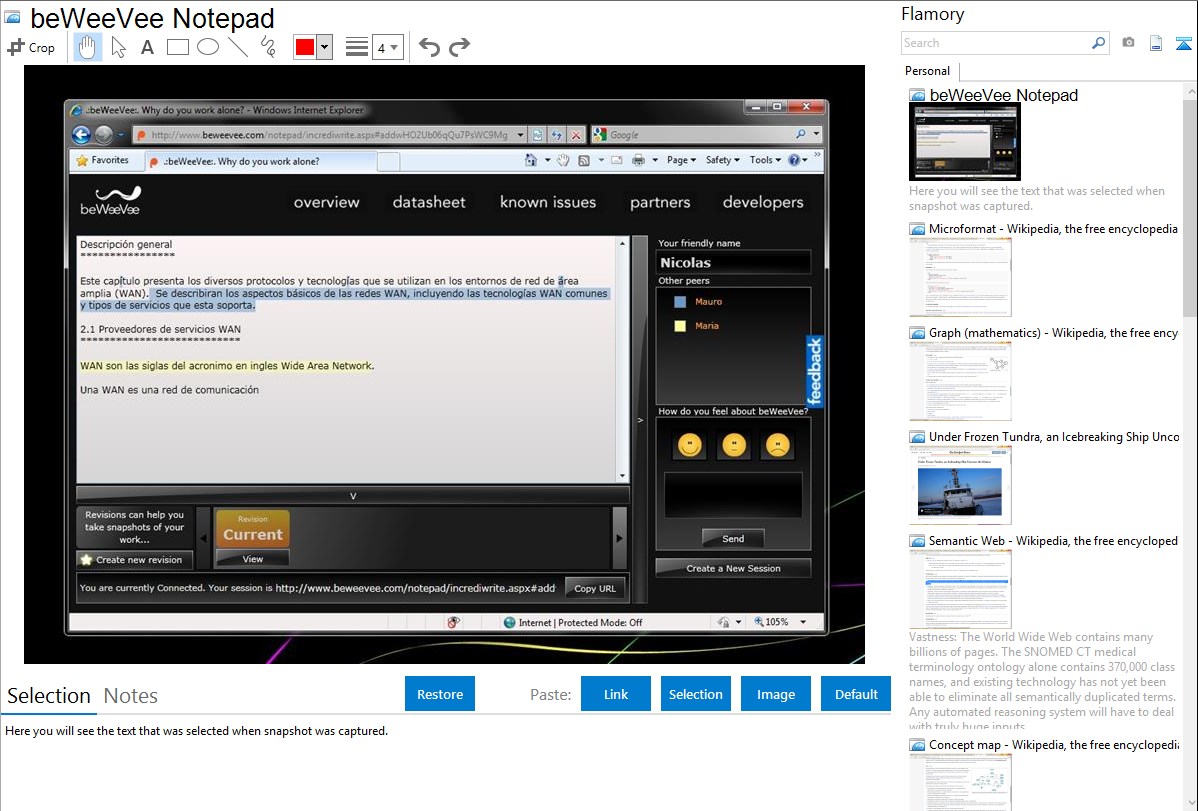Click the camera capture icon
The height and width of the screenshot is (811, 1198).
tap(1128, 42)
